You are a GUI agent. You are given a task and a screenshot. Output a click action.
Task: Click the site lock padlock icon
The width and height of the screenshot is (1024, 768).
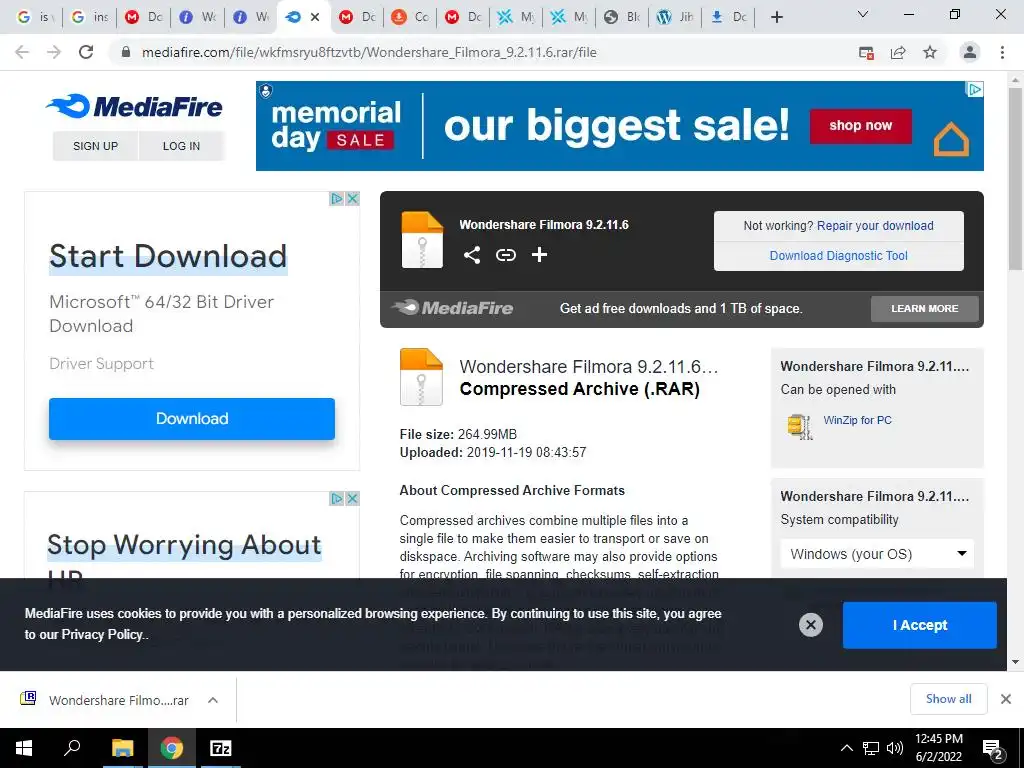[x=126, y=52]
